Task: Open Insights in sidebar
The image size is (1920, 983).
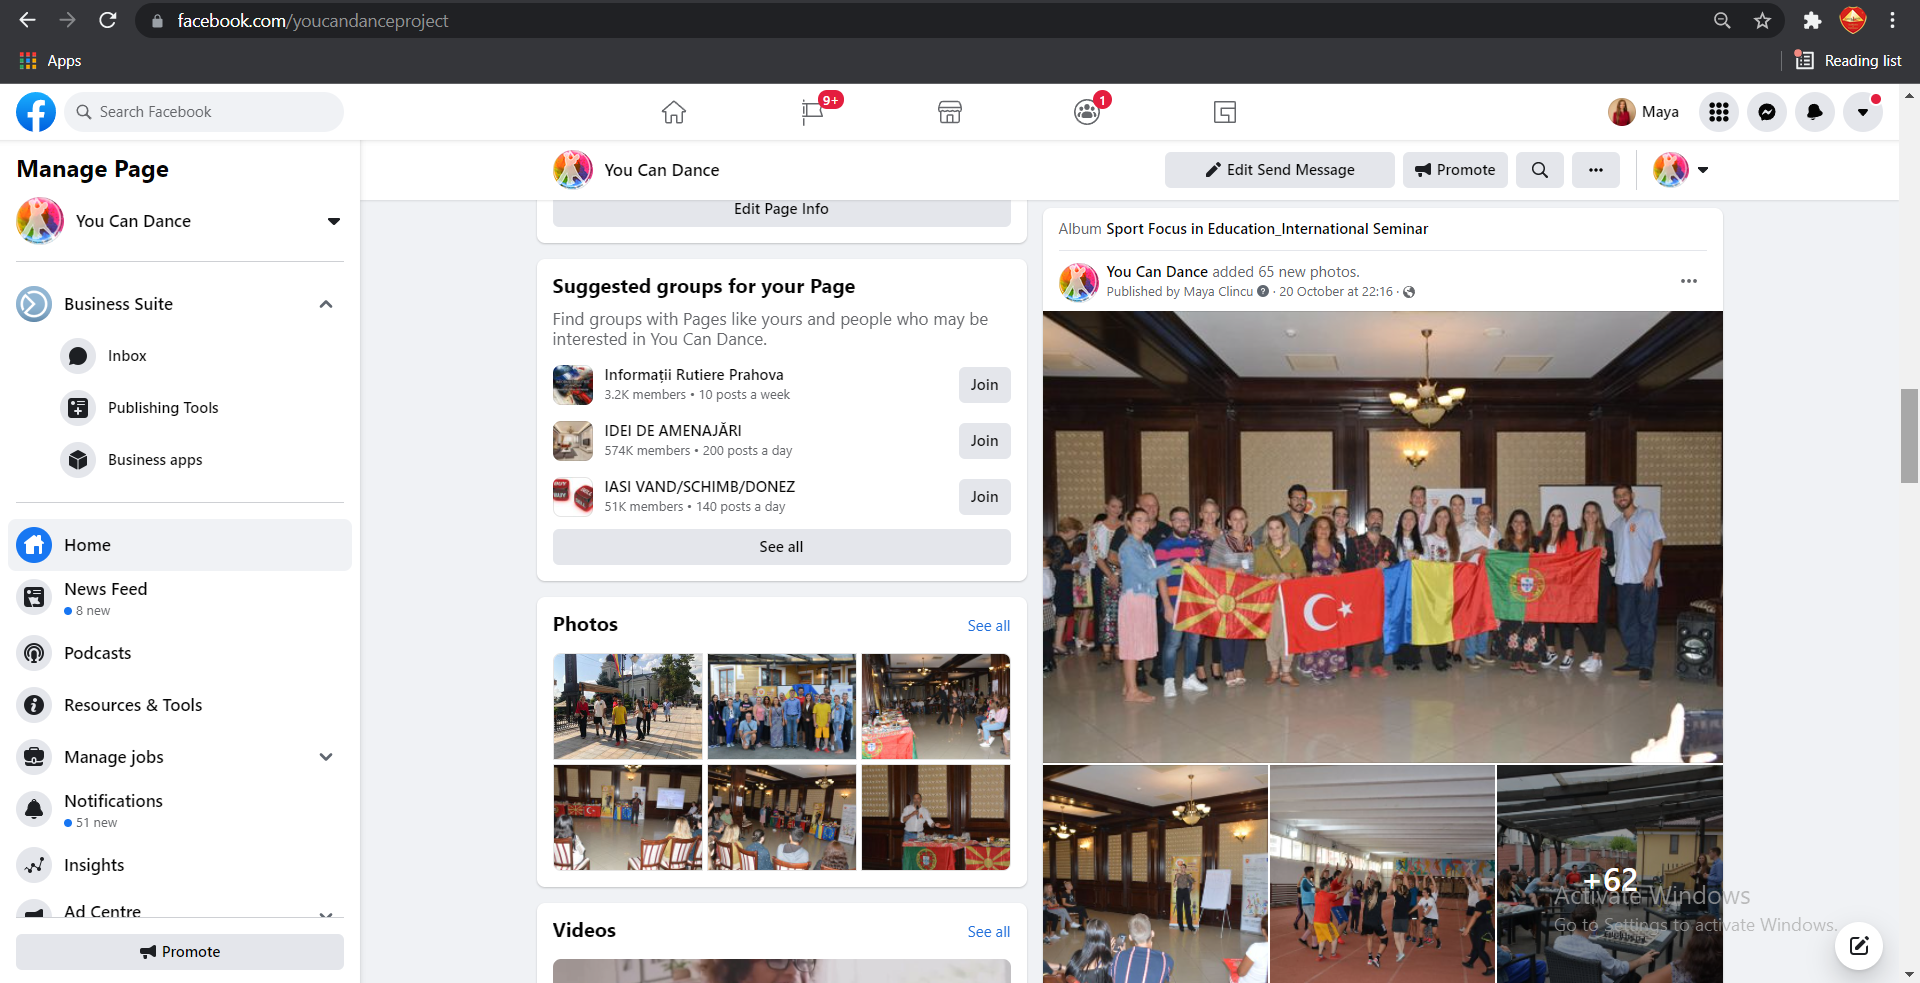Action: pos(180,865)
